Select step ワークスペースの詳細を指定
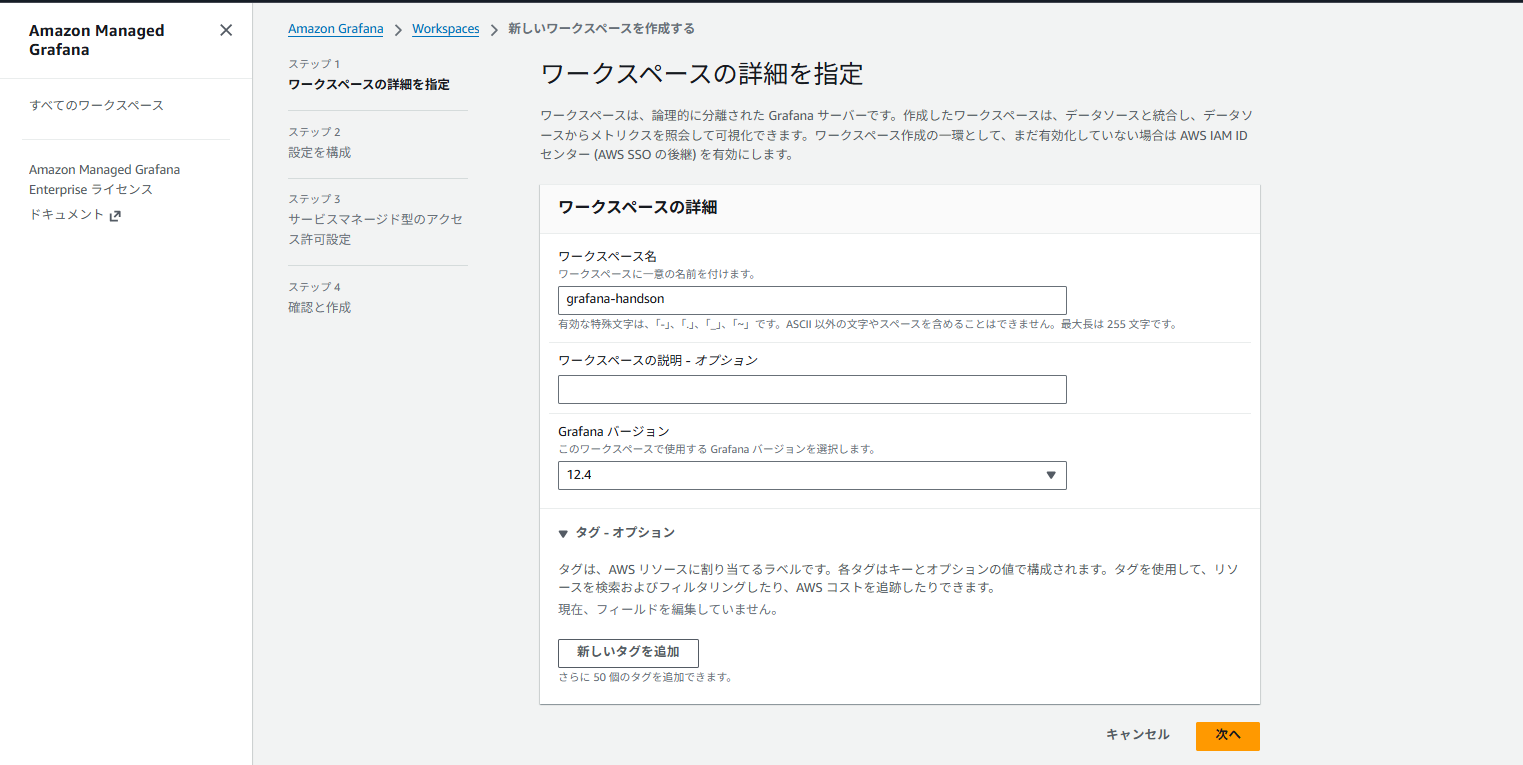Image resolution: width=1523 pixels, height=765 pixels. (369, 84)
